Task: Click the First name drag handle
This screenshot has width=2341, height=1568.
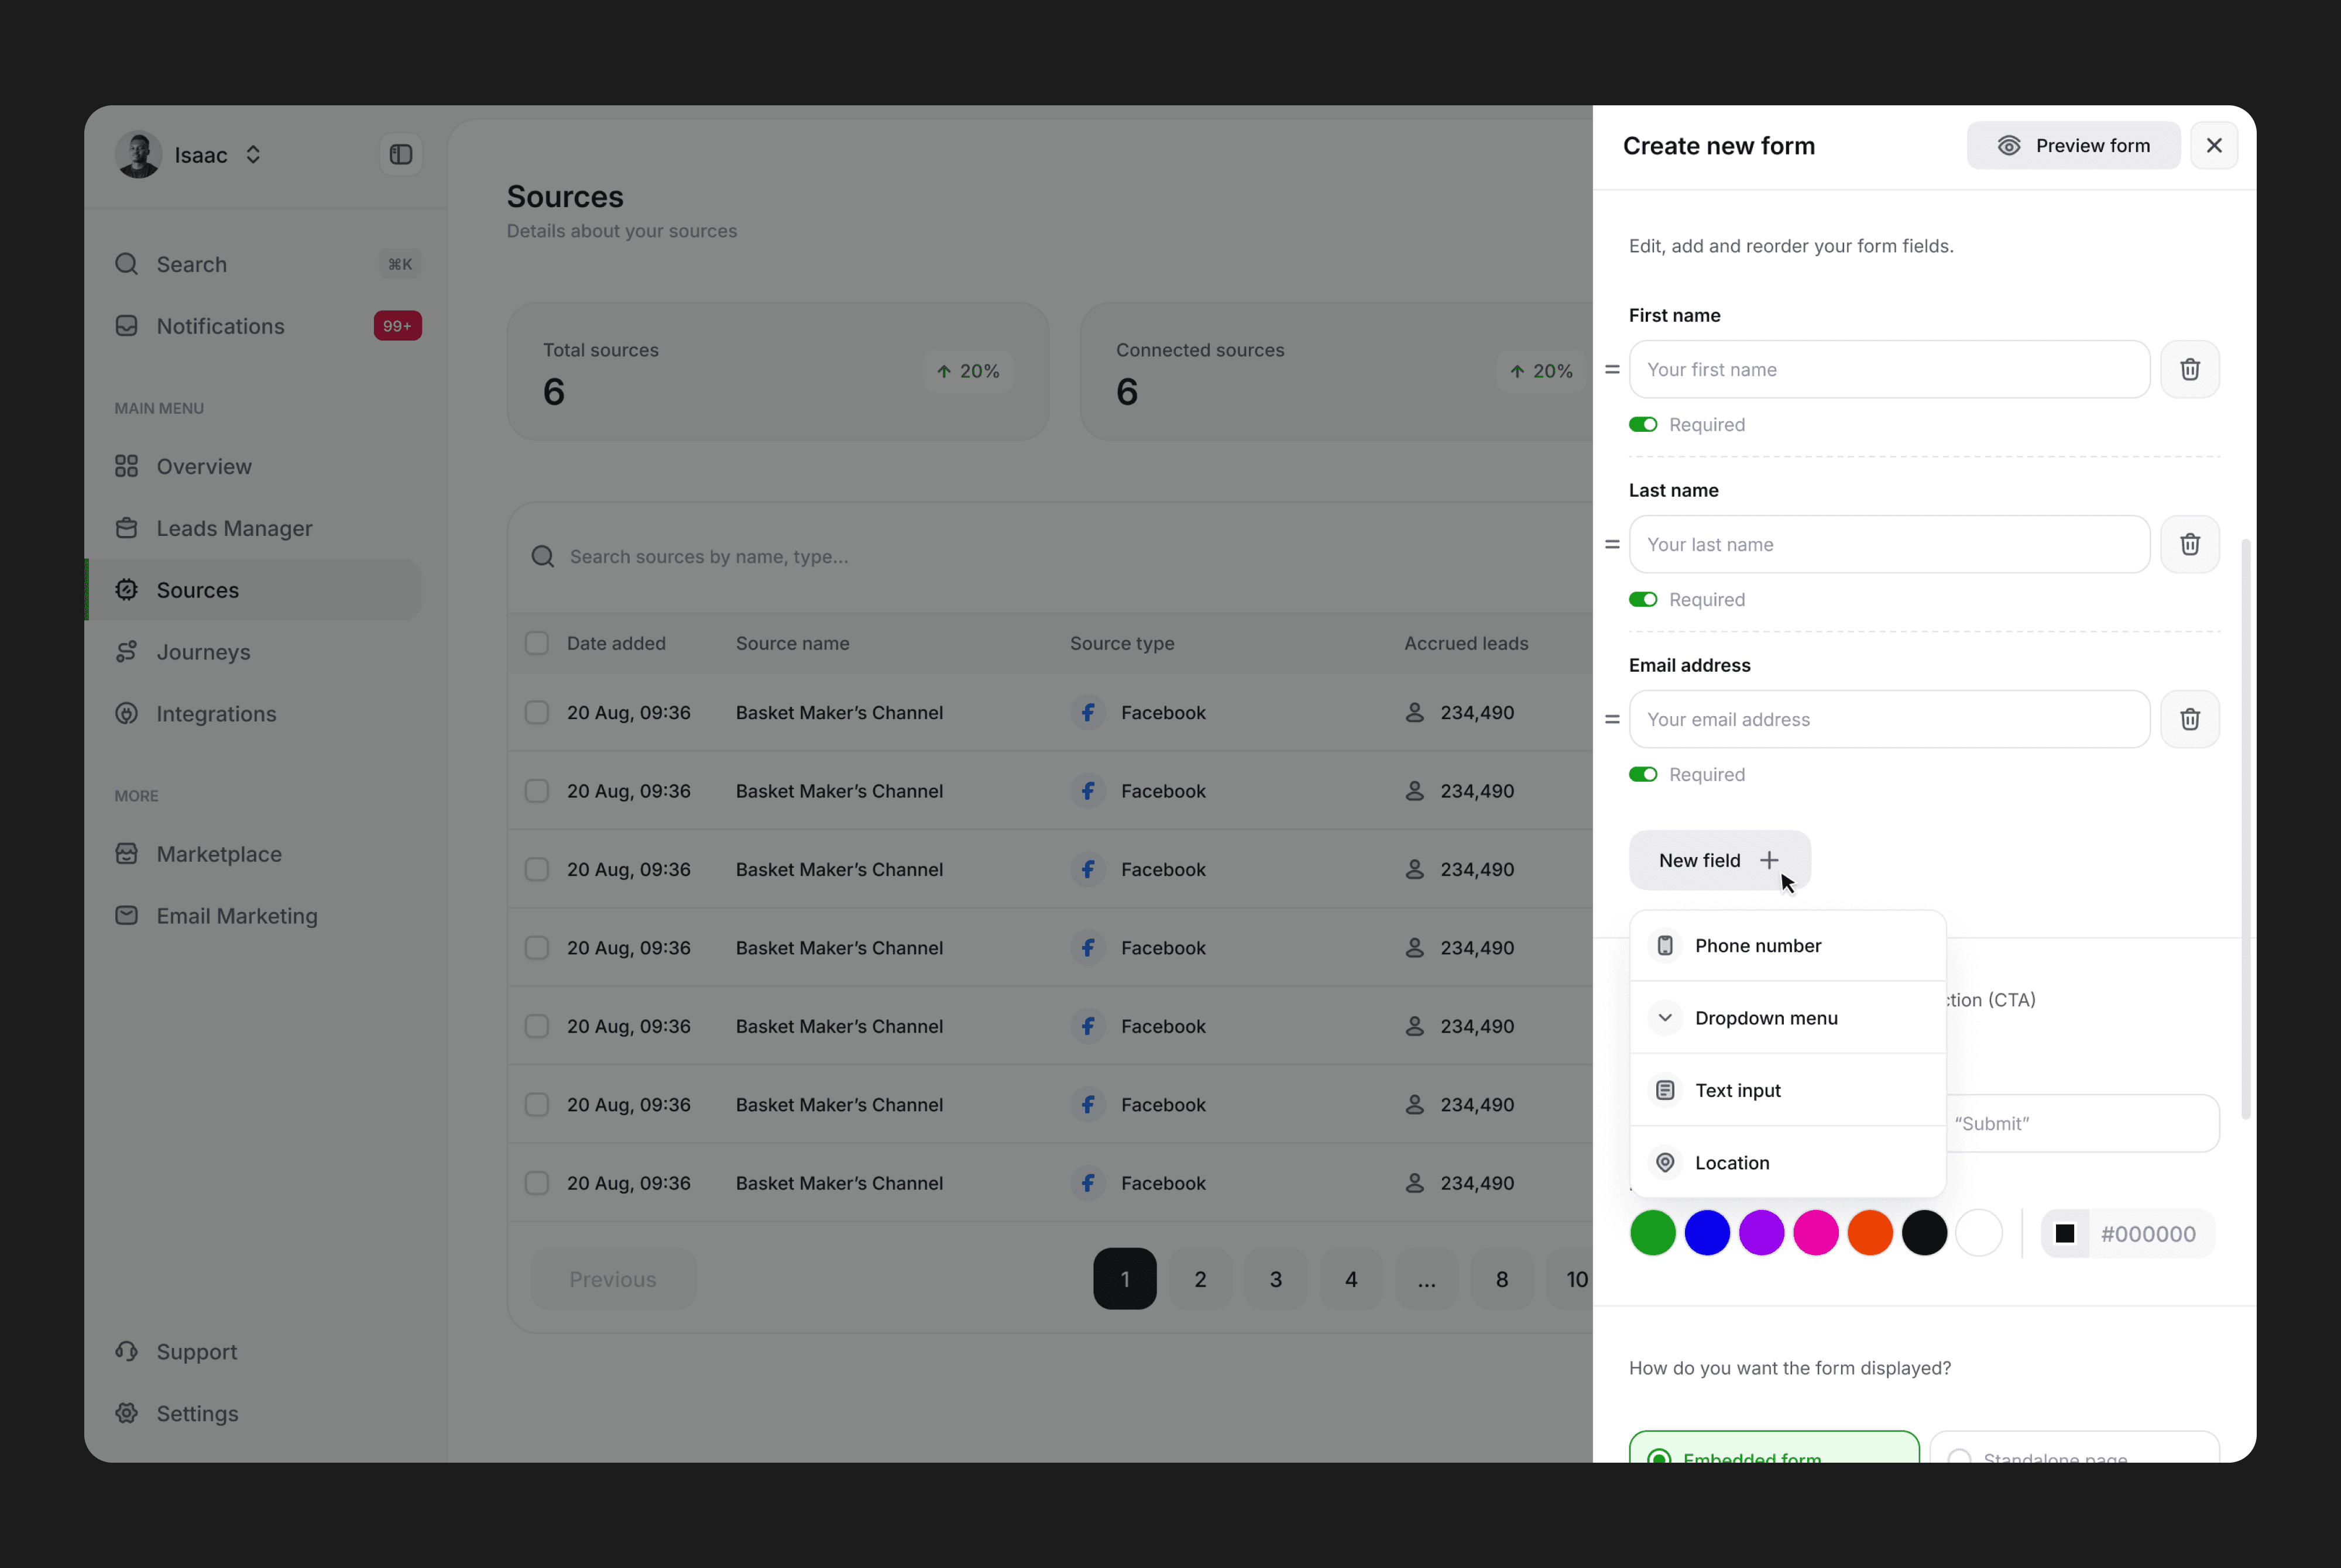Action: pyautogui.click(x=1612, y=369)
